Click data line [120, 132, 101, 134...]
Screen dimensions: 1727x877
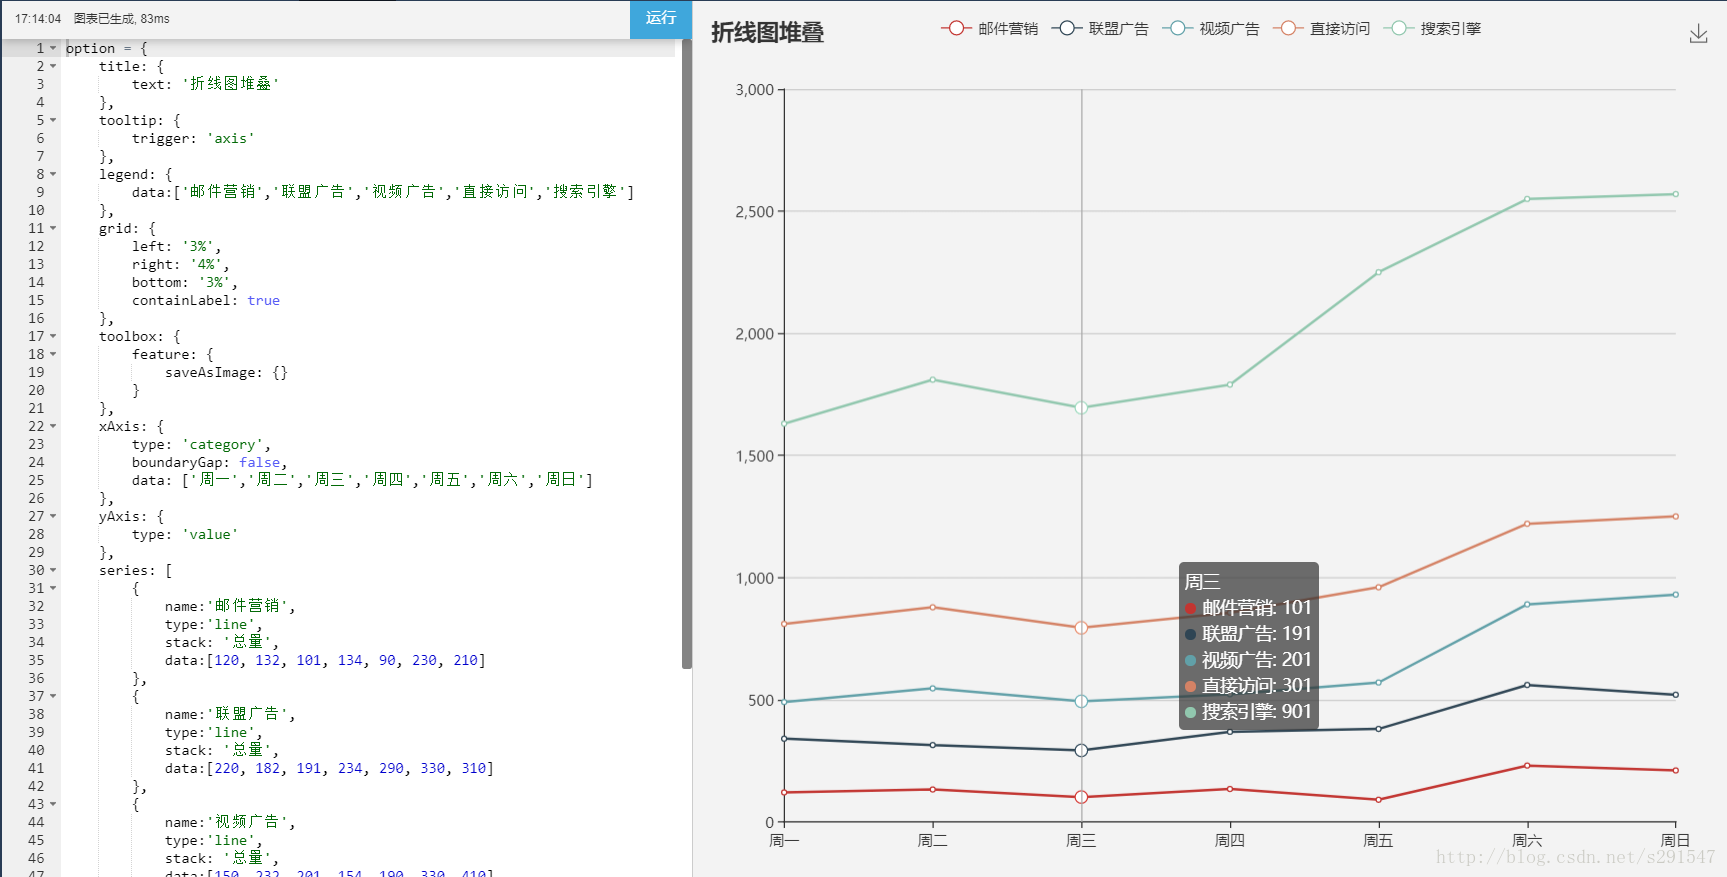tap(325, 660)
